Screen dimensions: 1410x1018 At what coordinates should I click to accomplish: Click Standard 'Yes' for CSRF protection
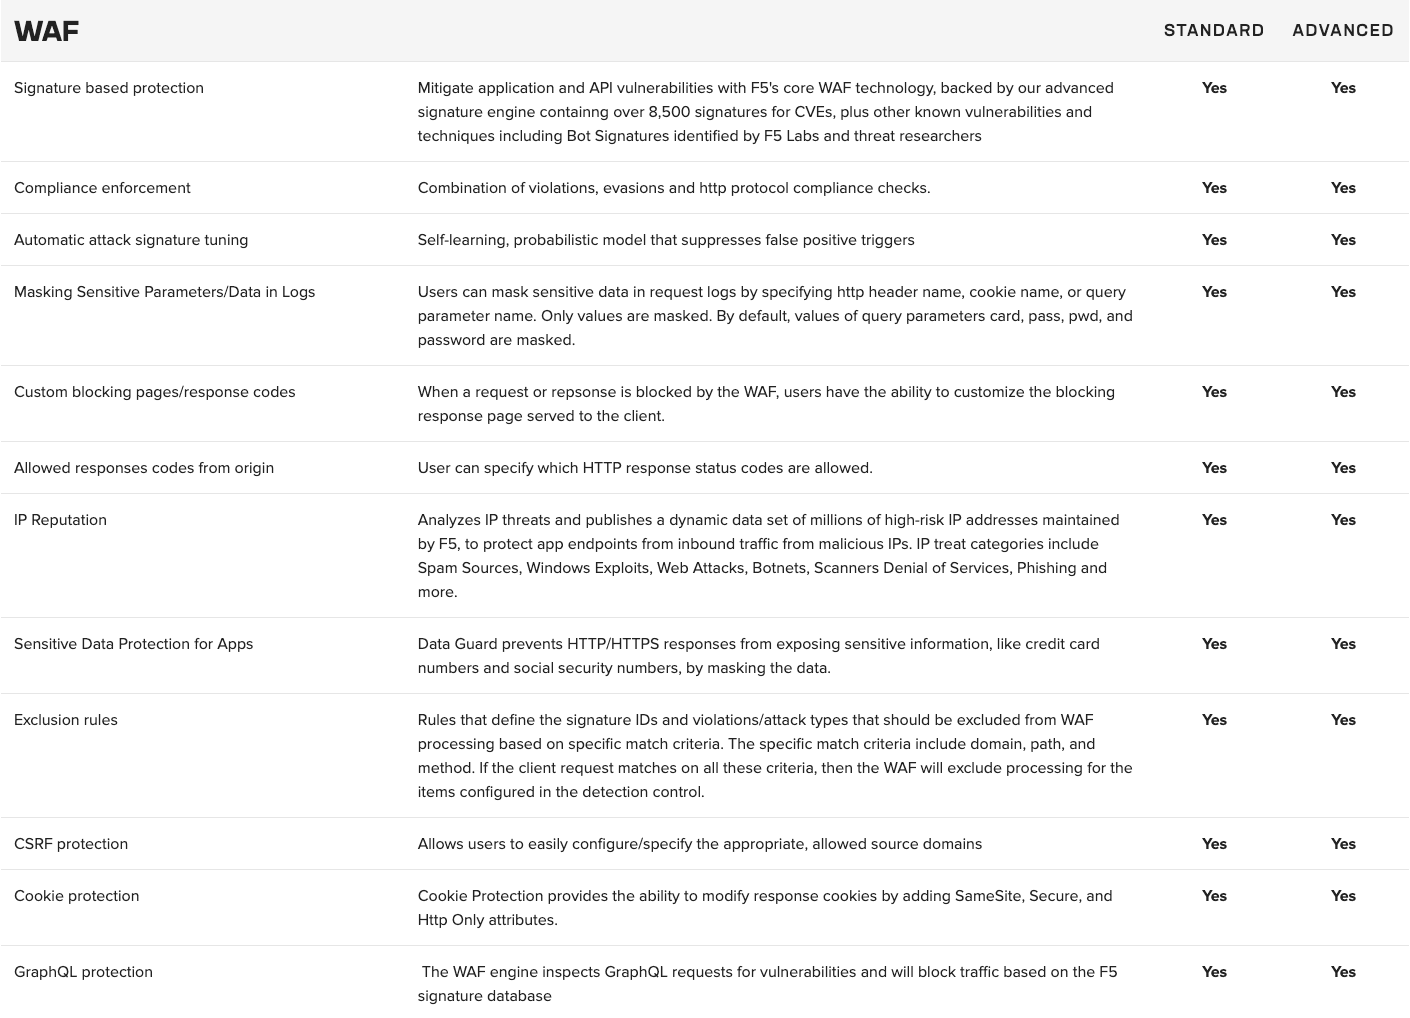pos(1214,844)
